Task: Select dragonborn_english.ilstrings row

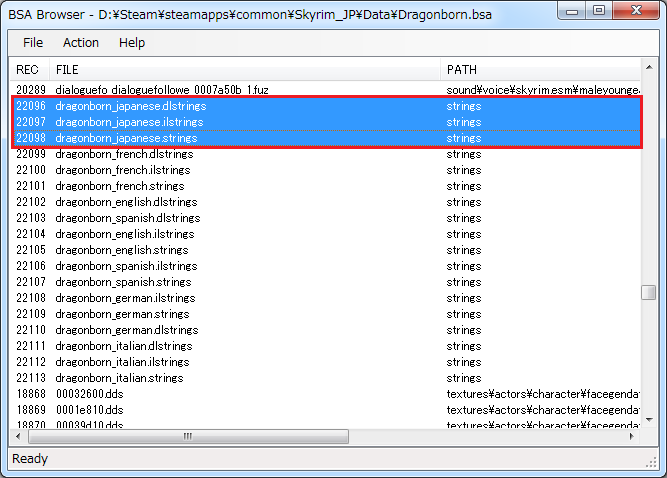Action: [x=325, y=234]
